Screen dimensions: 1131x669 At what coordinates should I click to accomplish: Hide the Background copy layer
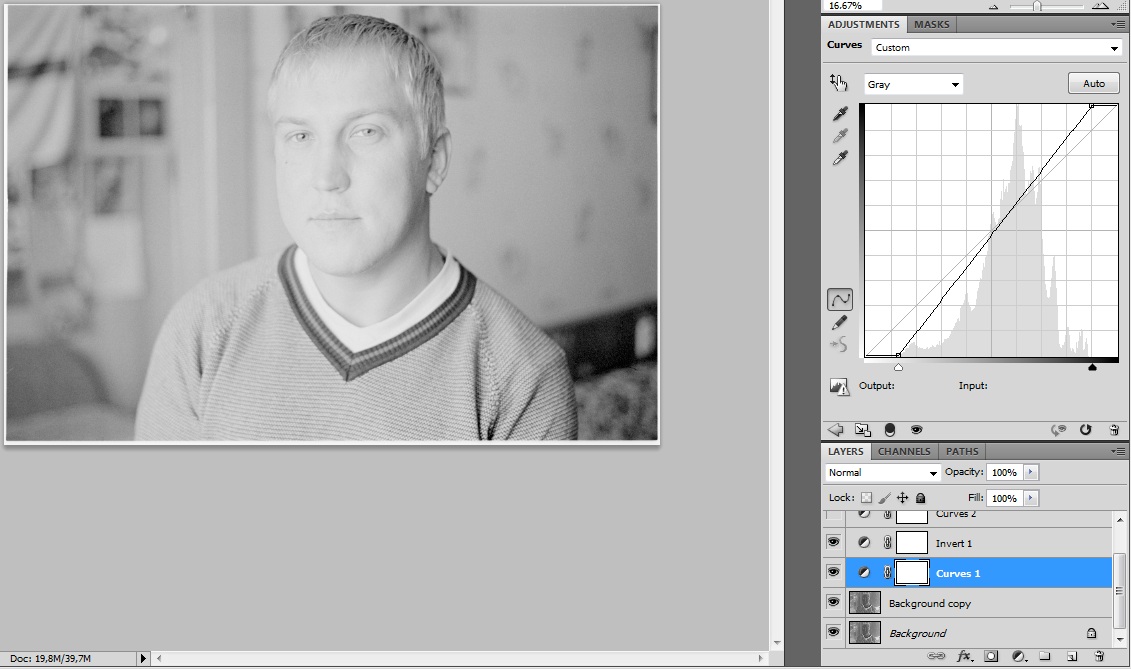click(833, 603)
